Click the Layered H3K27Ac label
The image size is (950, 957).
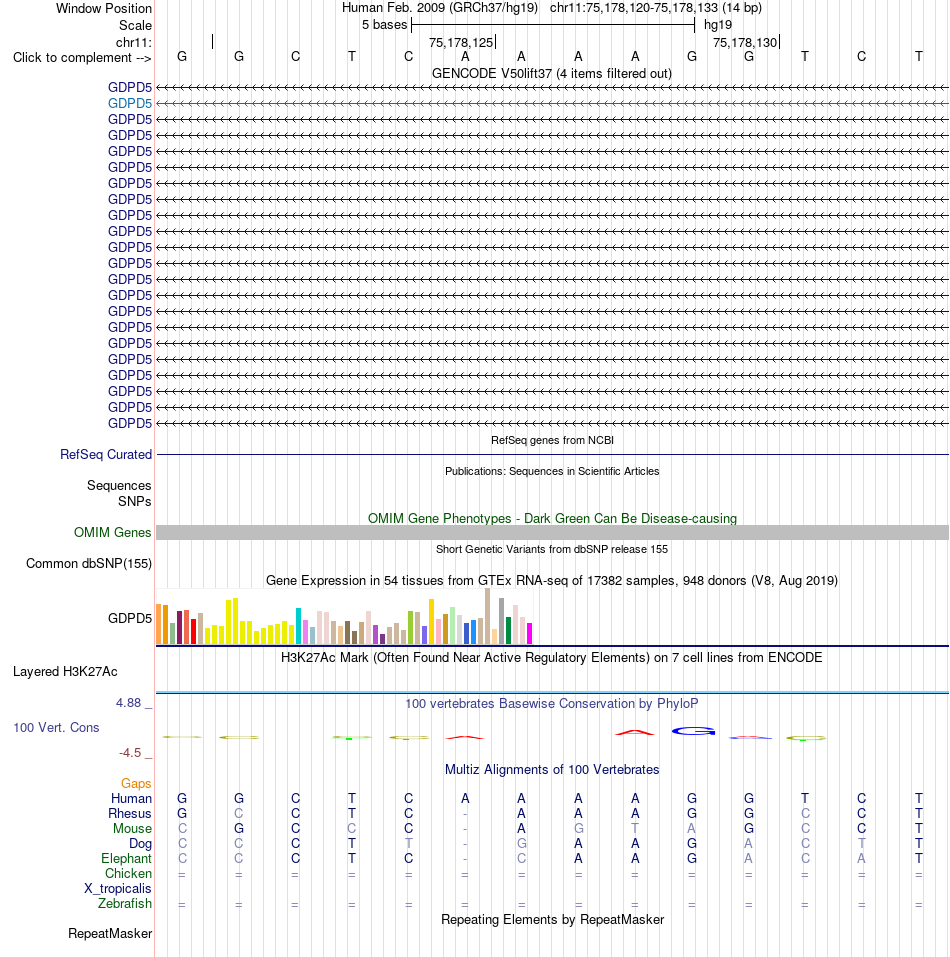(65, 671)
